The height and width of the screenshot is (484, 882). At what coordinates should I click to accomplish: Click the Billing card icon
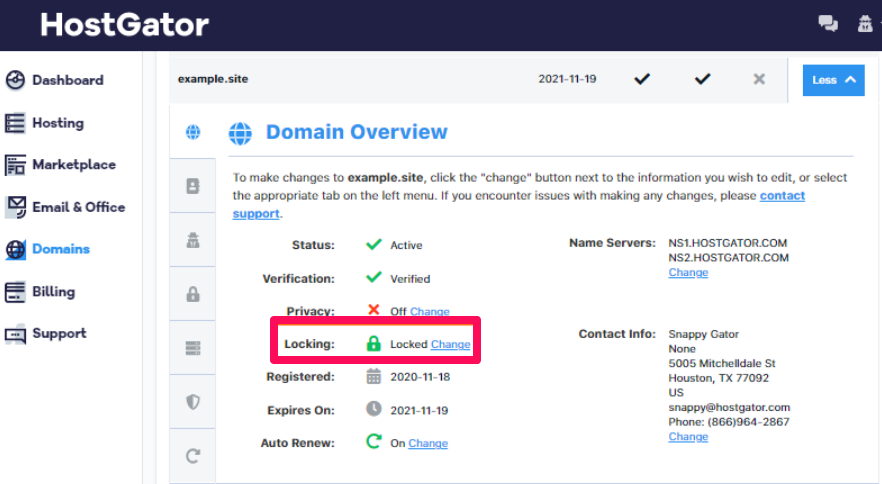click(15, 292)
